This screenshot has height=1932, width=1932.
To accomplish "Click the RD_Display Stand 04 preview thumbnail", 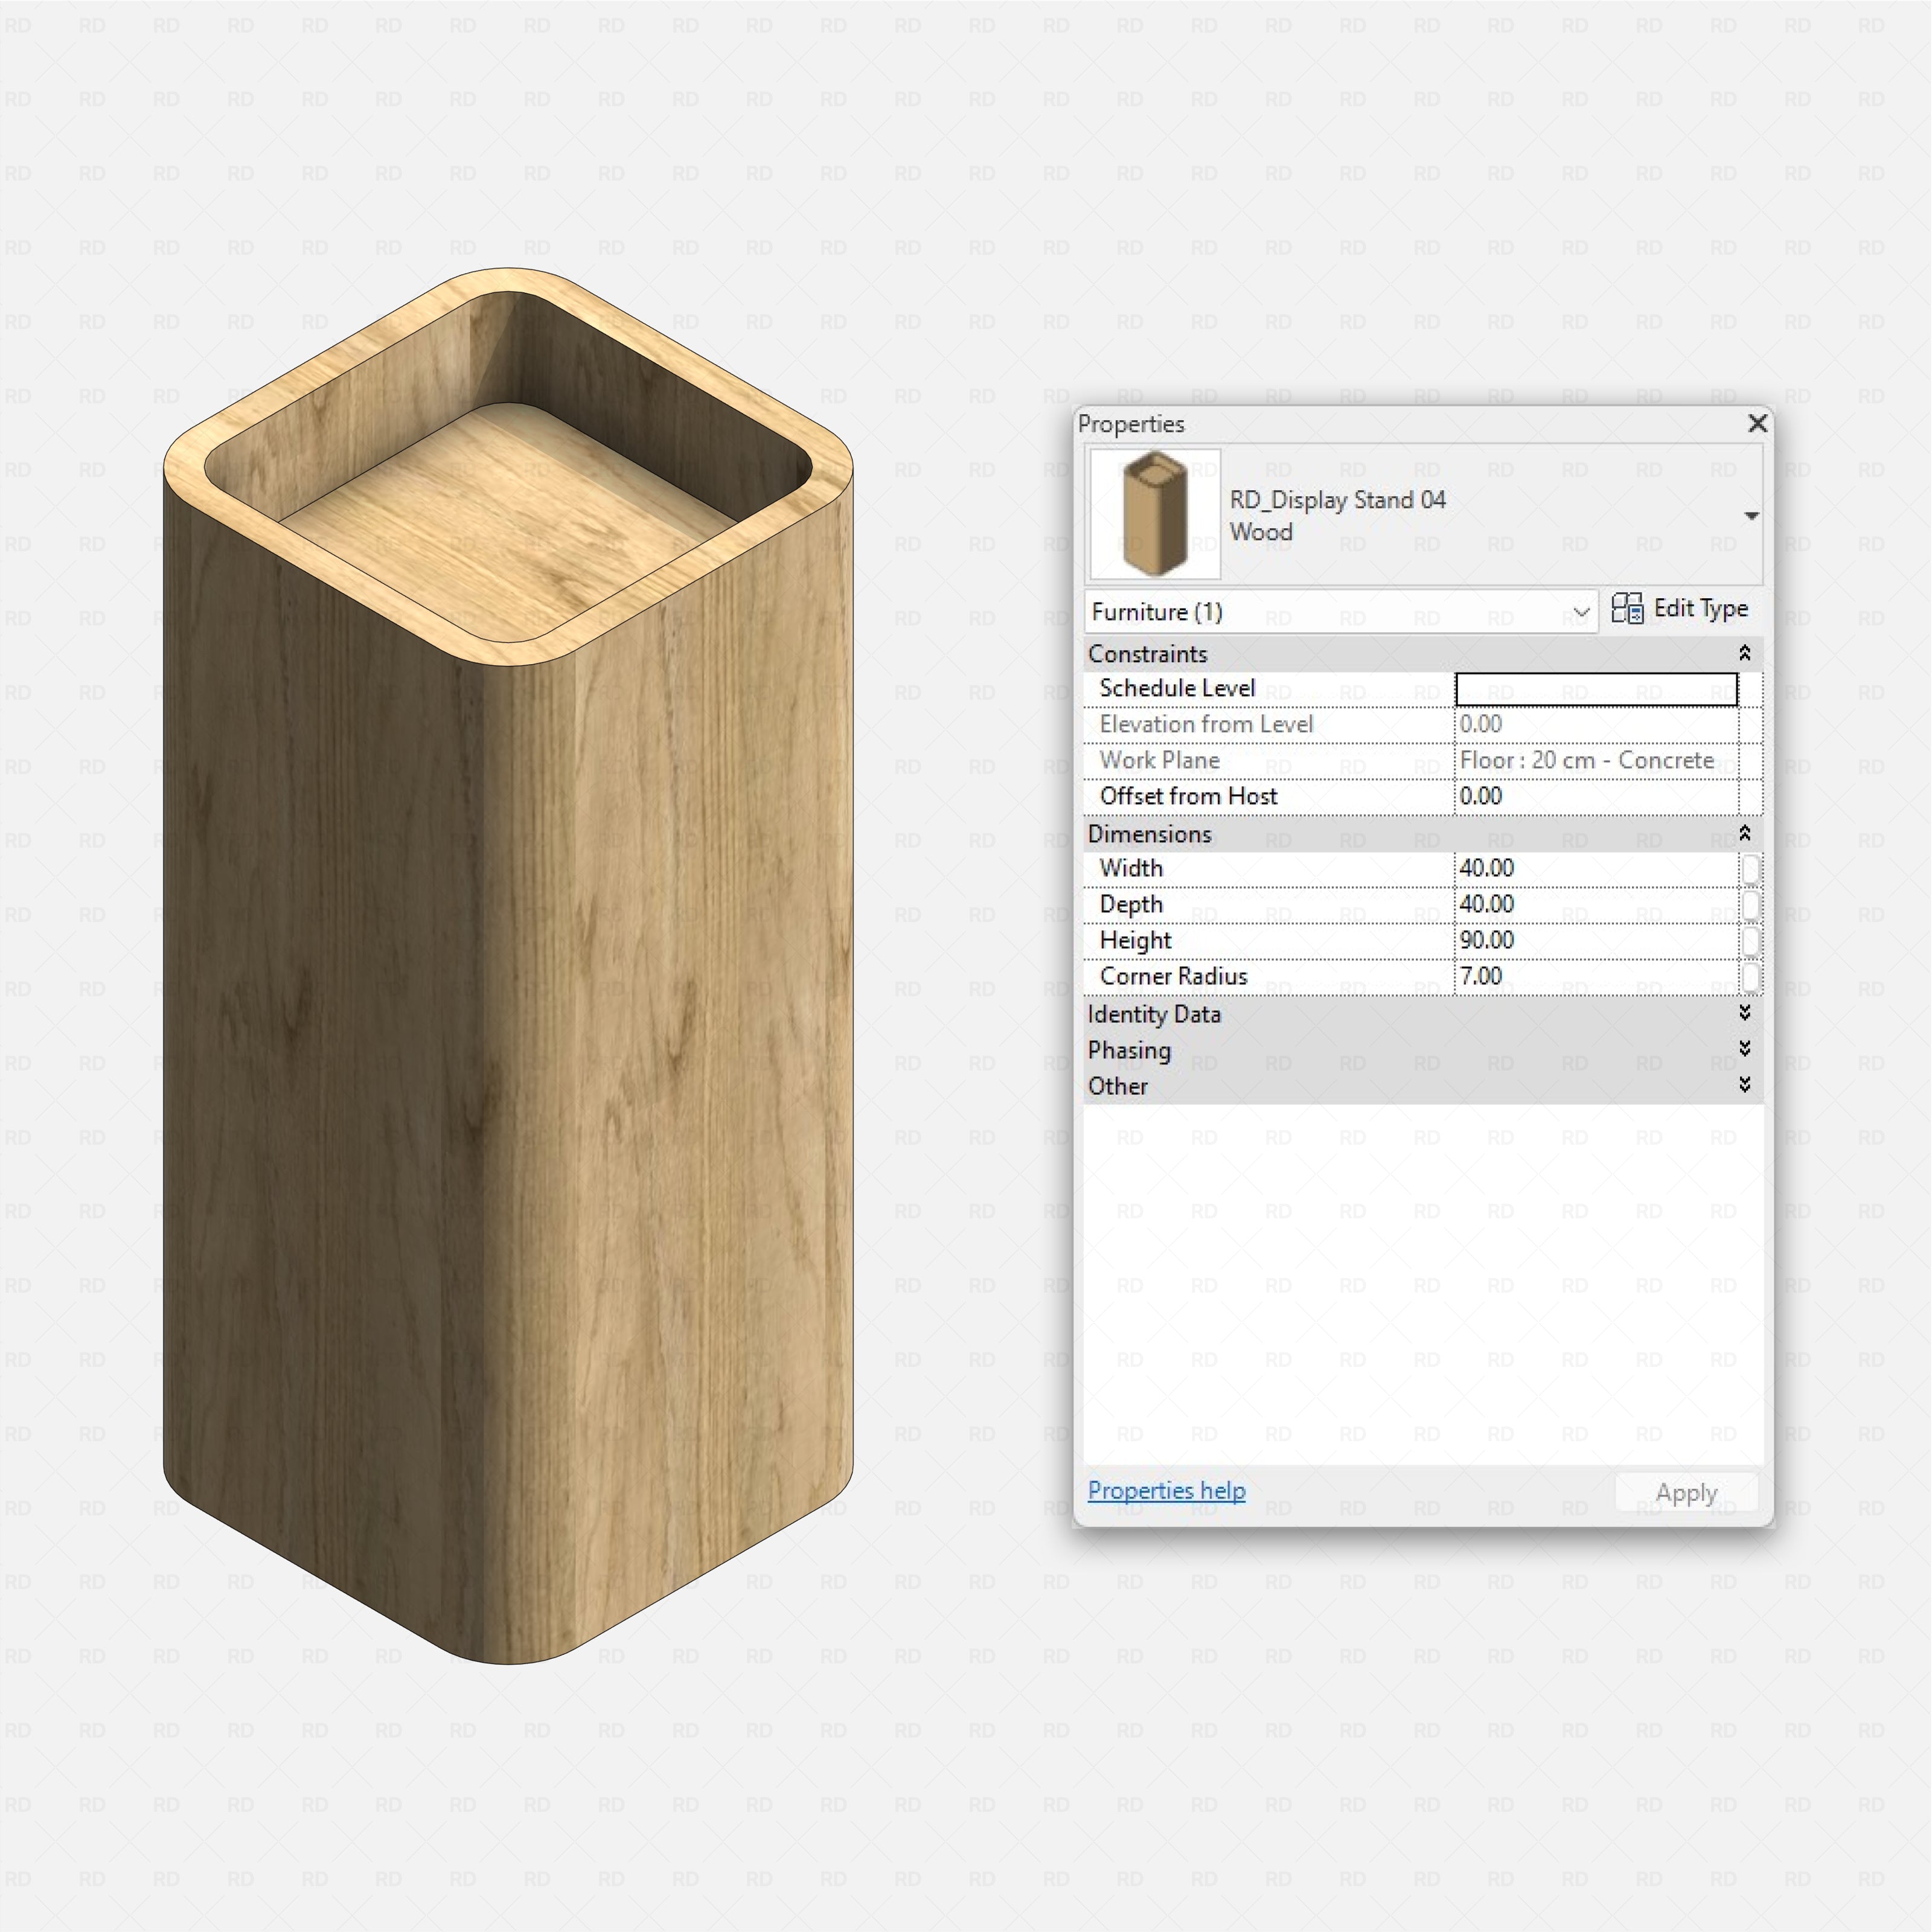I will (1155, 514).
